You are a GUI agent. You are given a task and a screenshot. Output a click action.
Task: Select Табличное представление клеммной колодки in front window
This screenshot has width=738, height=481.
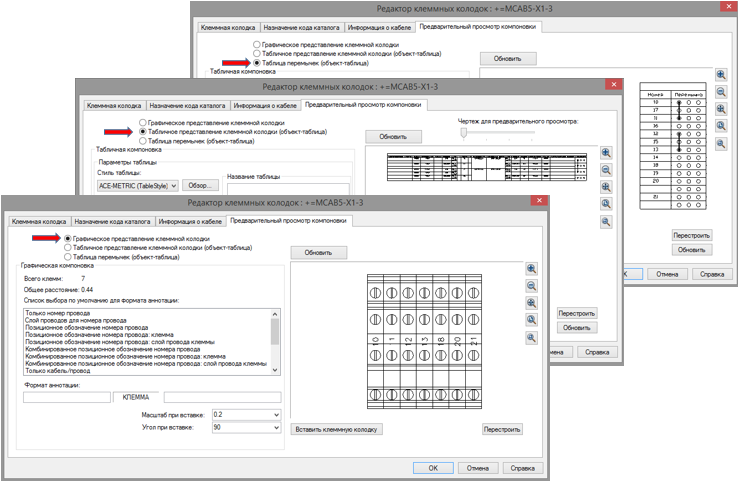point(68,248)
